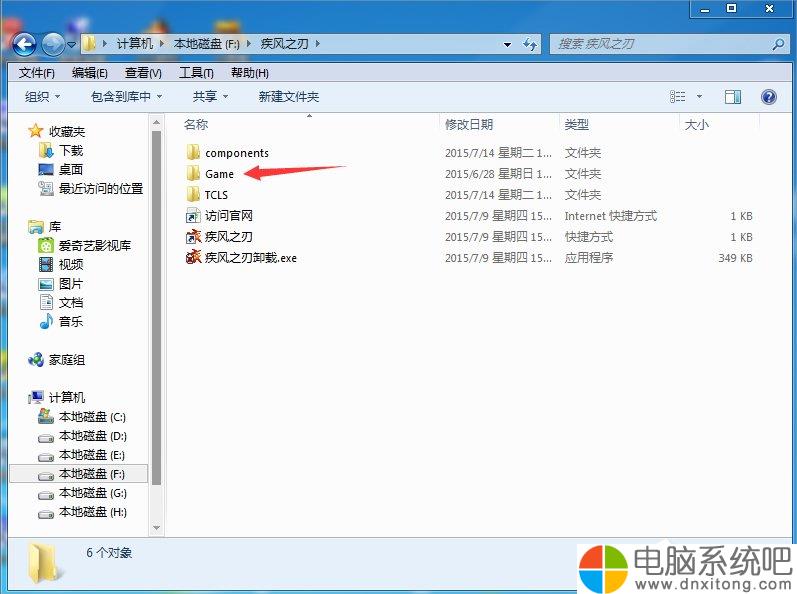The image size is (797, 594).
Task: Open the 图片 library
Action: coord(70,284)
